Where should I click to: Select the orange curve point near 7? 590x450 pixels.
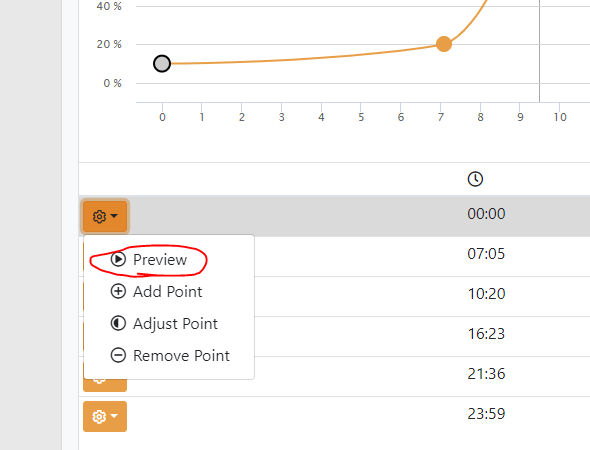(444, 44)
